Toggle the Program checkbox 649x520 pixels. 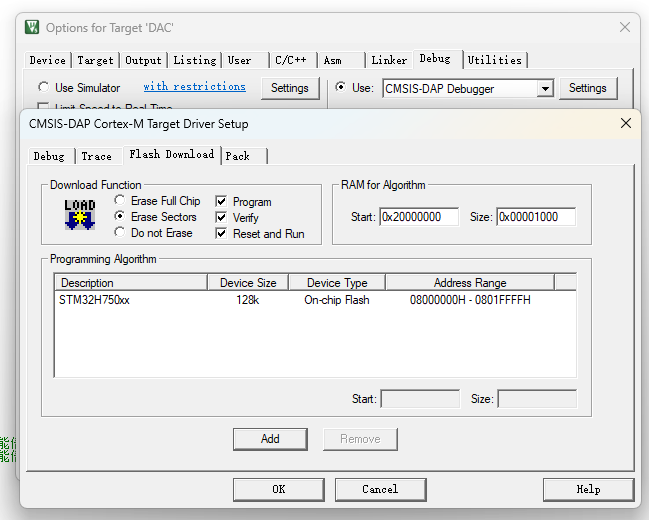coord(221,202)
